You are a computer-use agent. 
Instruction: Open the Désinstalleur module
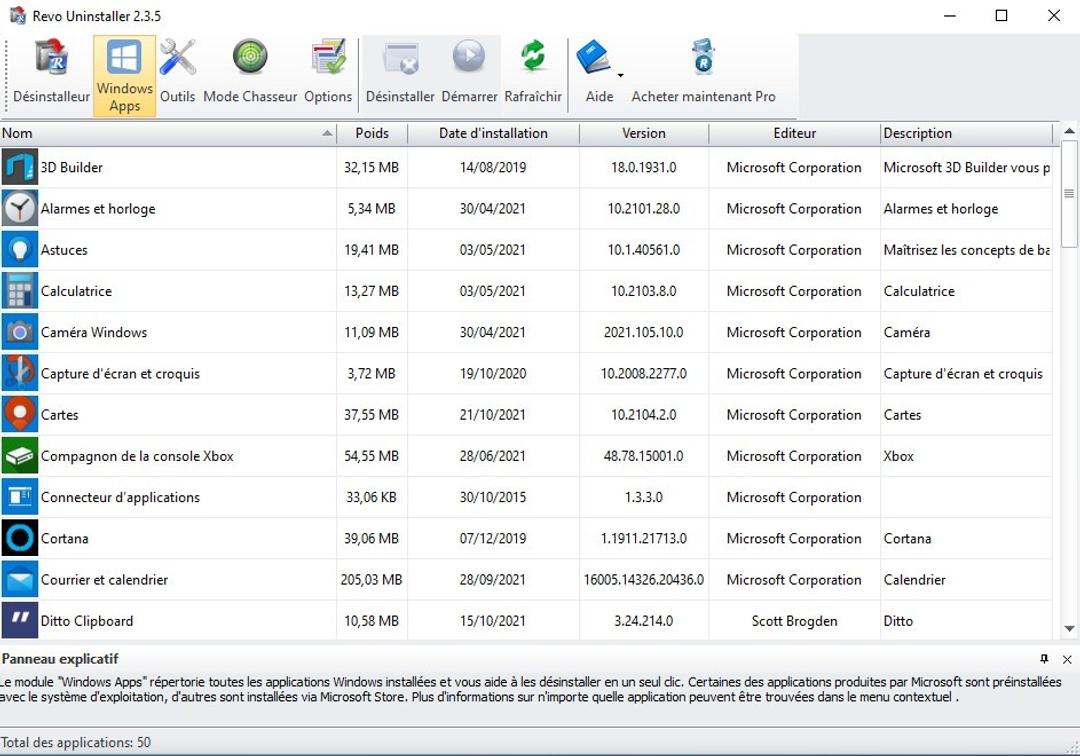pyautogui.click(x=51, y=74)
